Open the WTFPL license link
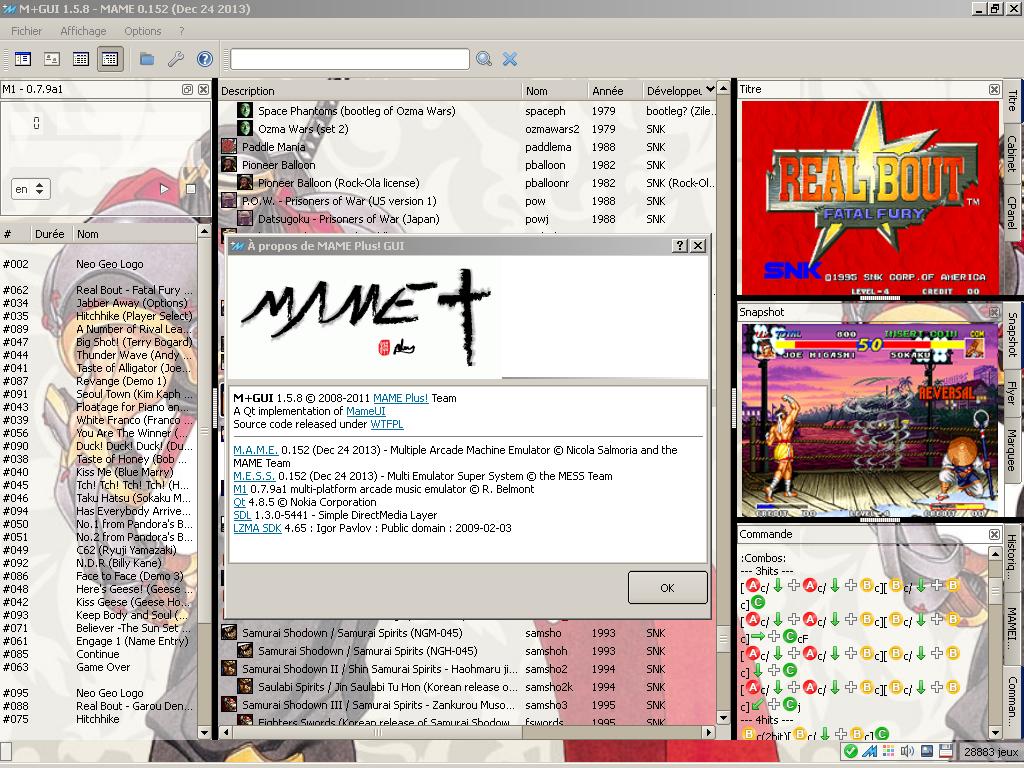Viewport: 1024px width, 768px height. (x=385, y=424)
